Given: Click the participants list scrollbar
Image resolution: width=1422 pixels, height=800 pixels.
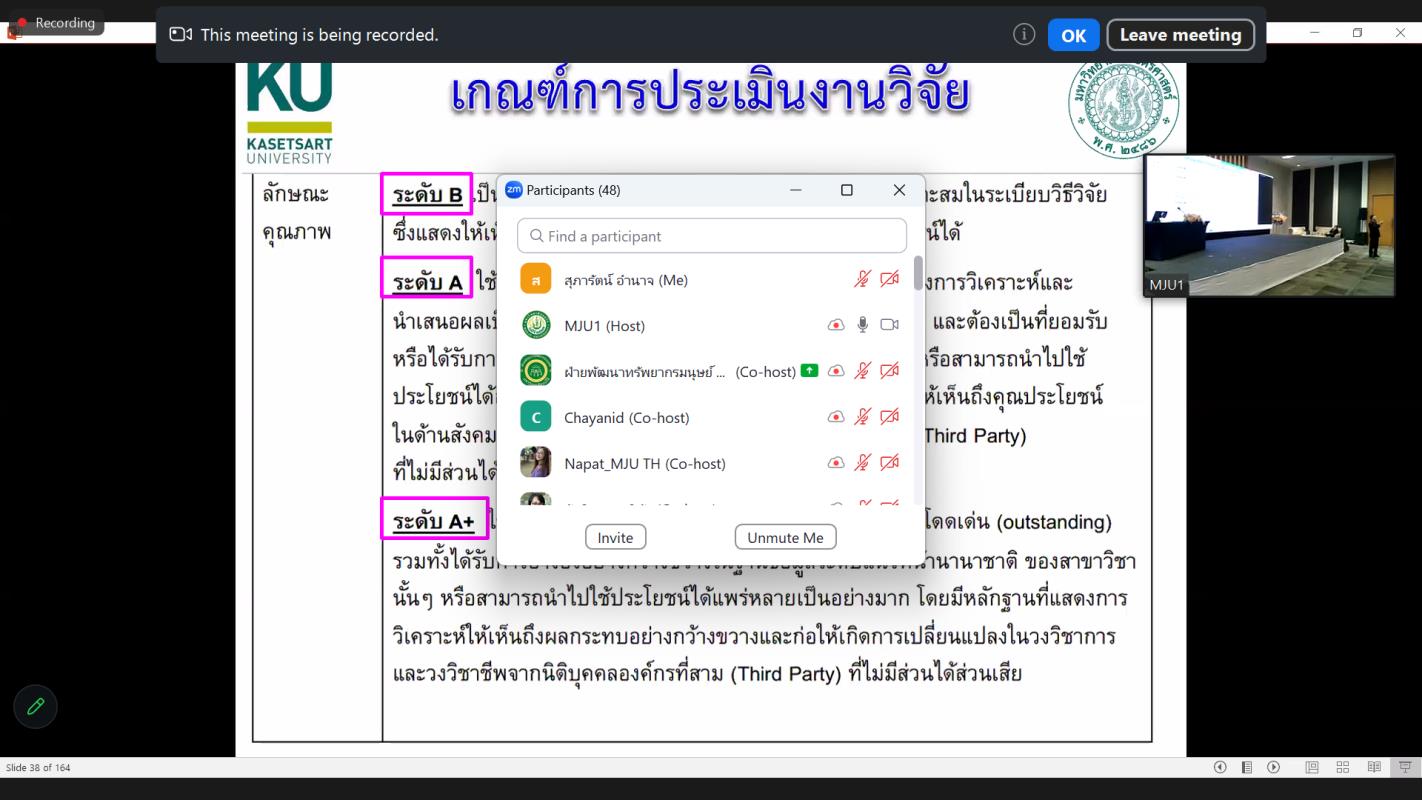Looking at the screenshot, I should pyautogui.click(x=918, y=274).
